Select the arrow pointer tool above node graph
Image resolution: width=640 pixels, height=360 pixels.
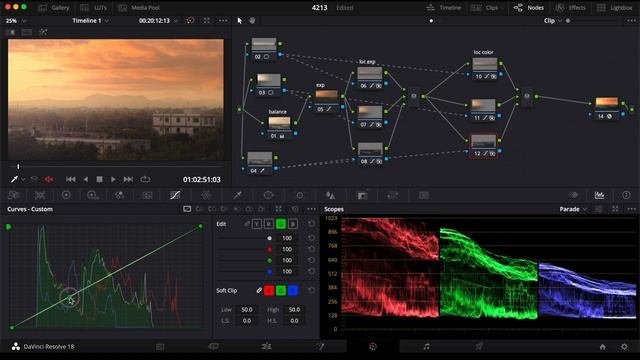click(x=240, y=20)
